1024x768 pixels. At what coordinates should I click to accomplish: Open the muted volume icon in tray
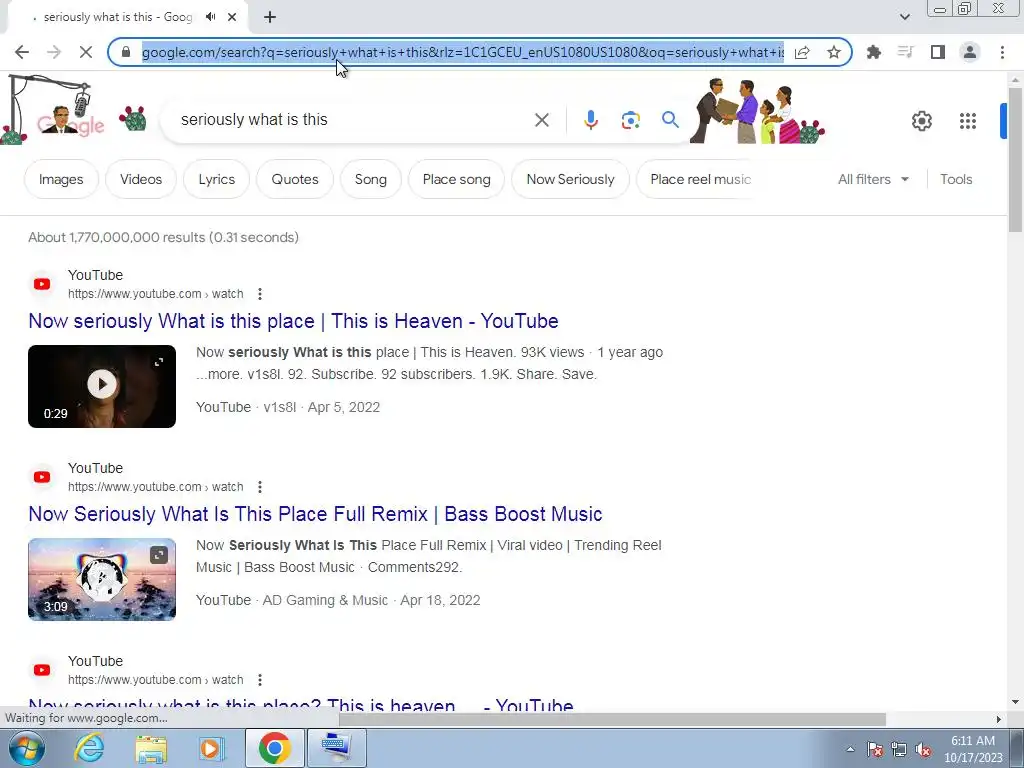pyautogui.click(x=923, y=749)
